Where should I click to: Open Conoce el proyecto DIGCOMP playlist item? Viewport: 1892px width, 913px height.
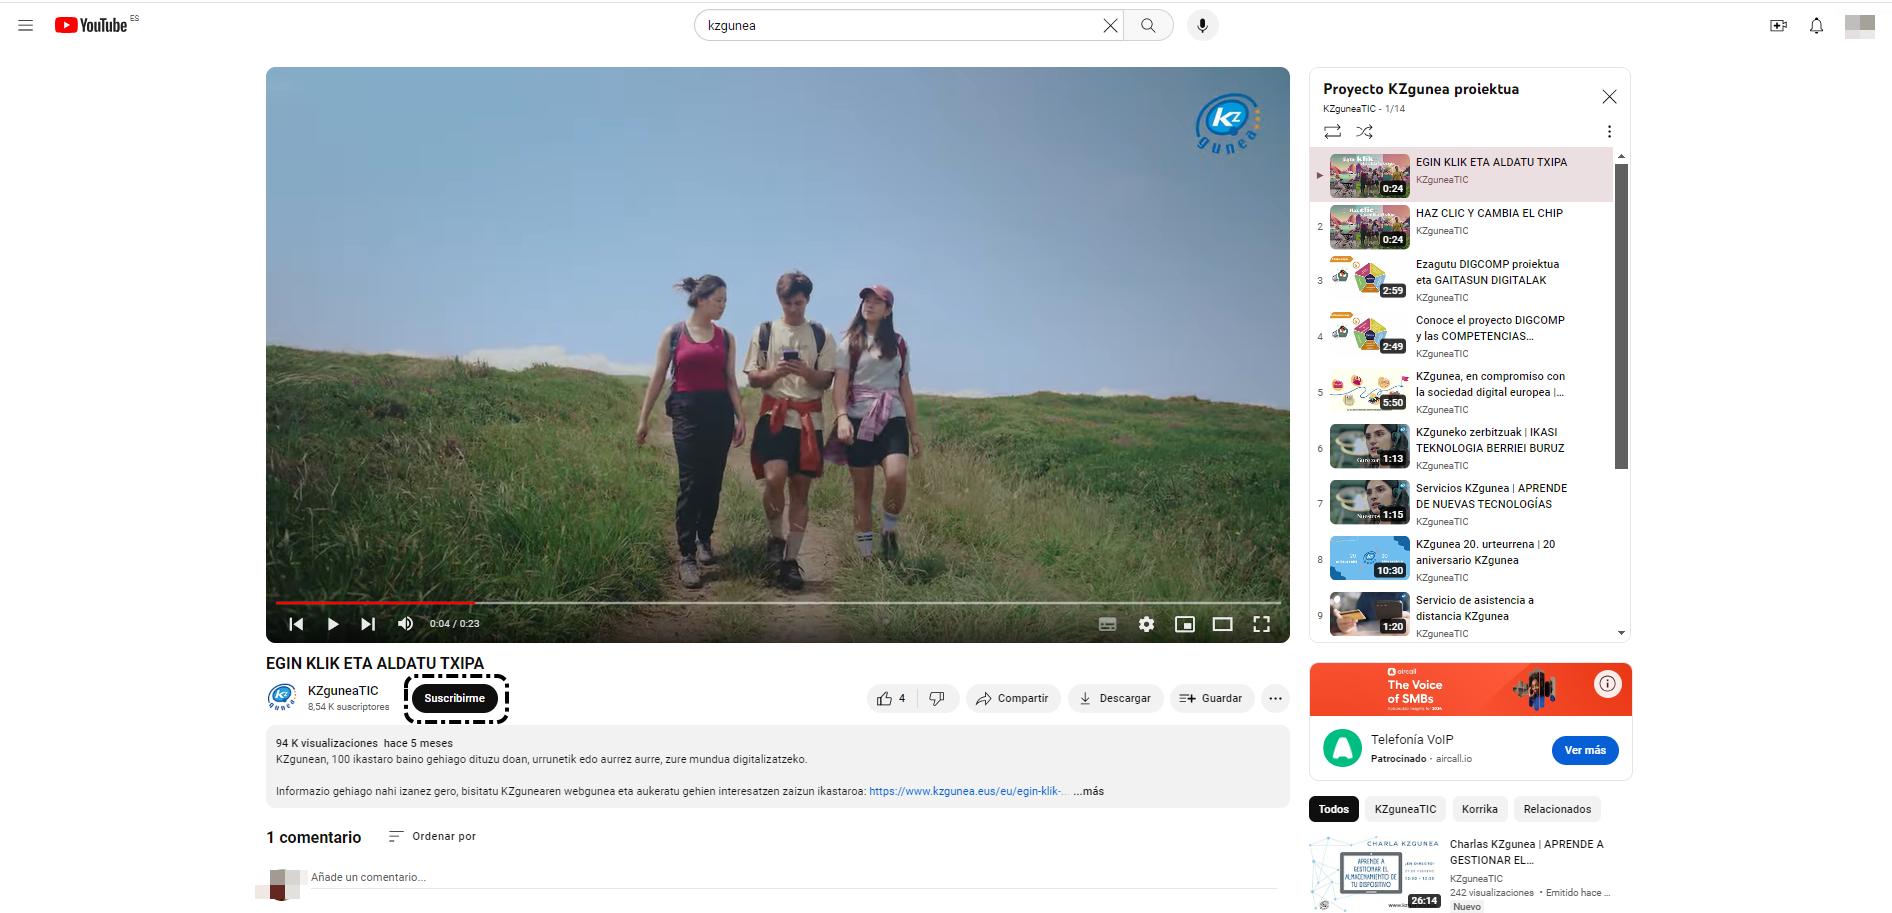coord(1461,336)
